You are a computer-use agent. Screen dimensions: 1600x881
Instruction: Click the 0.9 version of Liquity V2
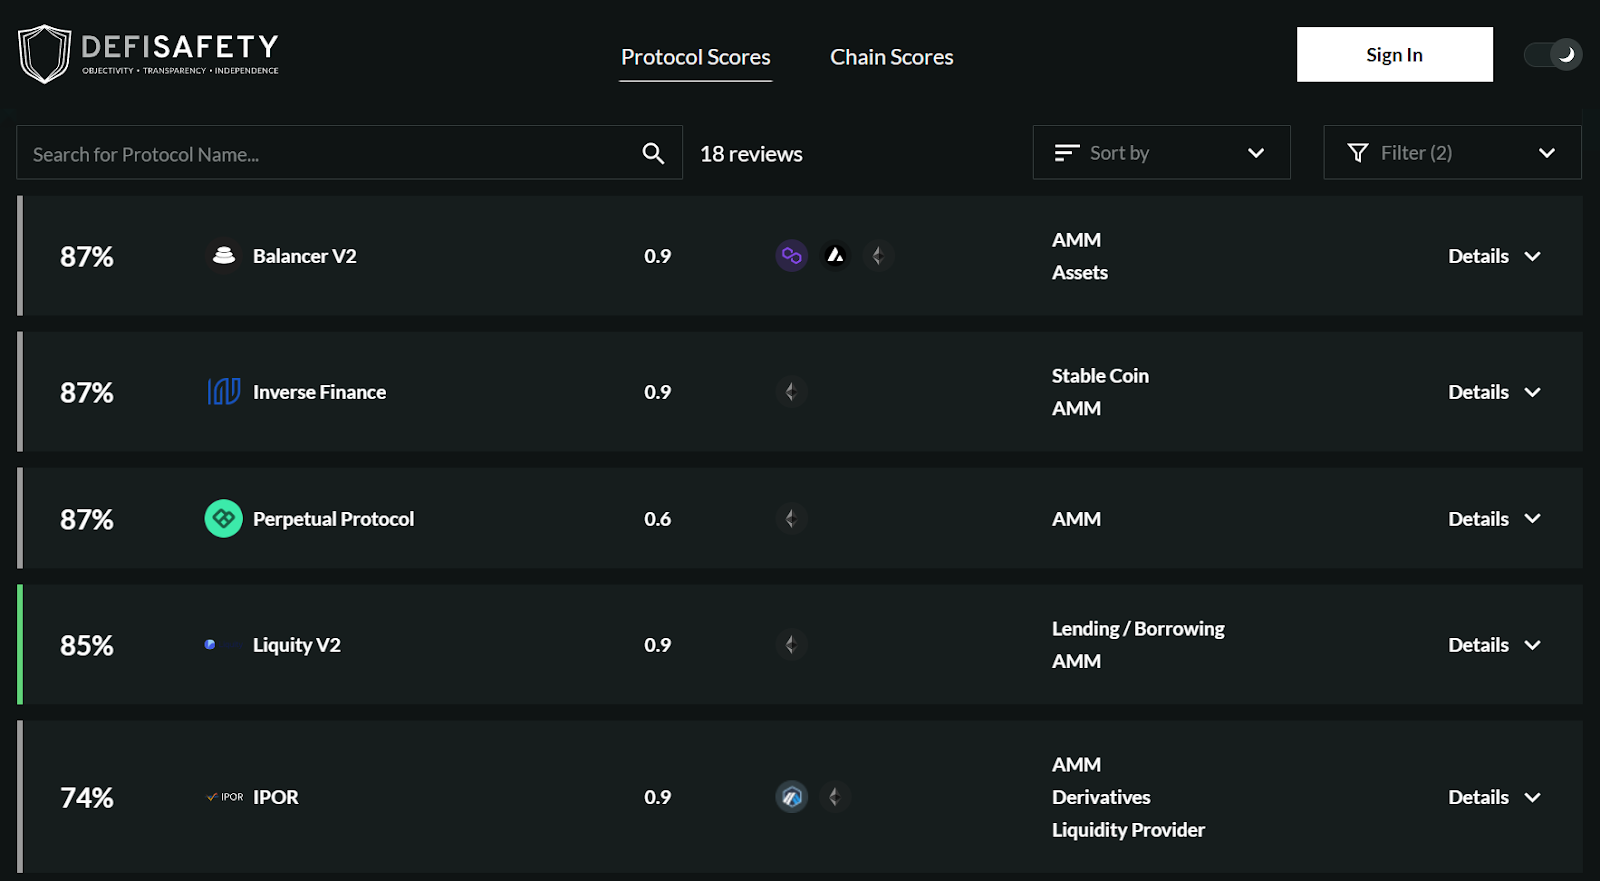click(658, 645)
